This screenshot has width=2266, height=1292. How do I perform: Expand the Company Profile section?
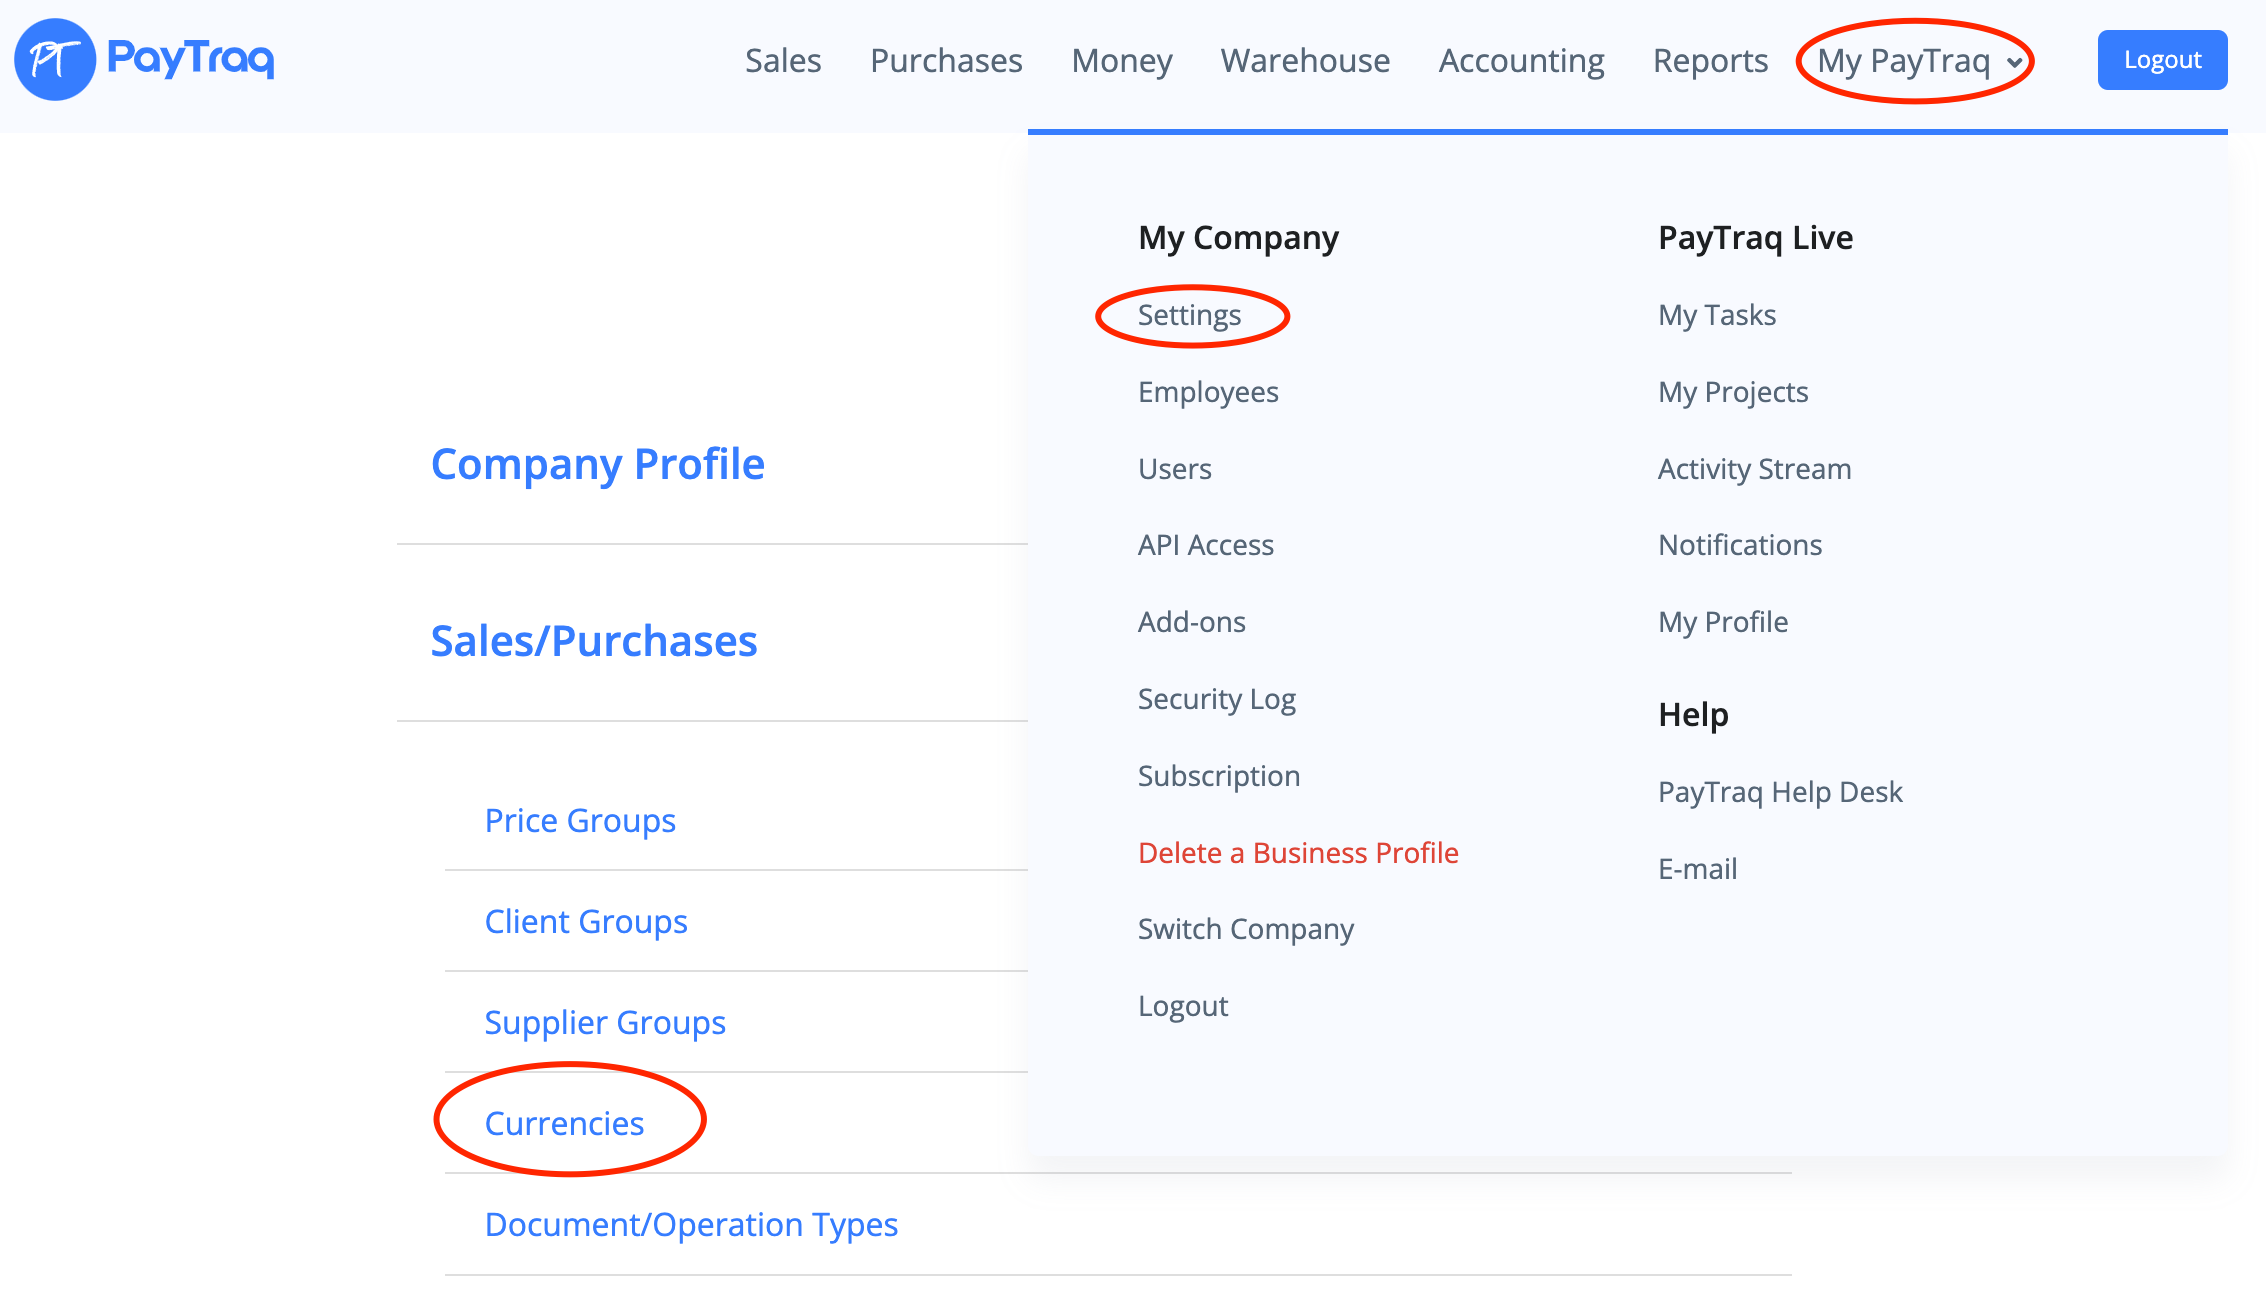597,465
